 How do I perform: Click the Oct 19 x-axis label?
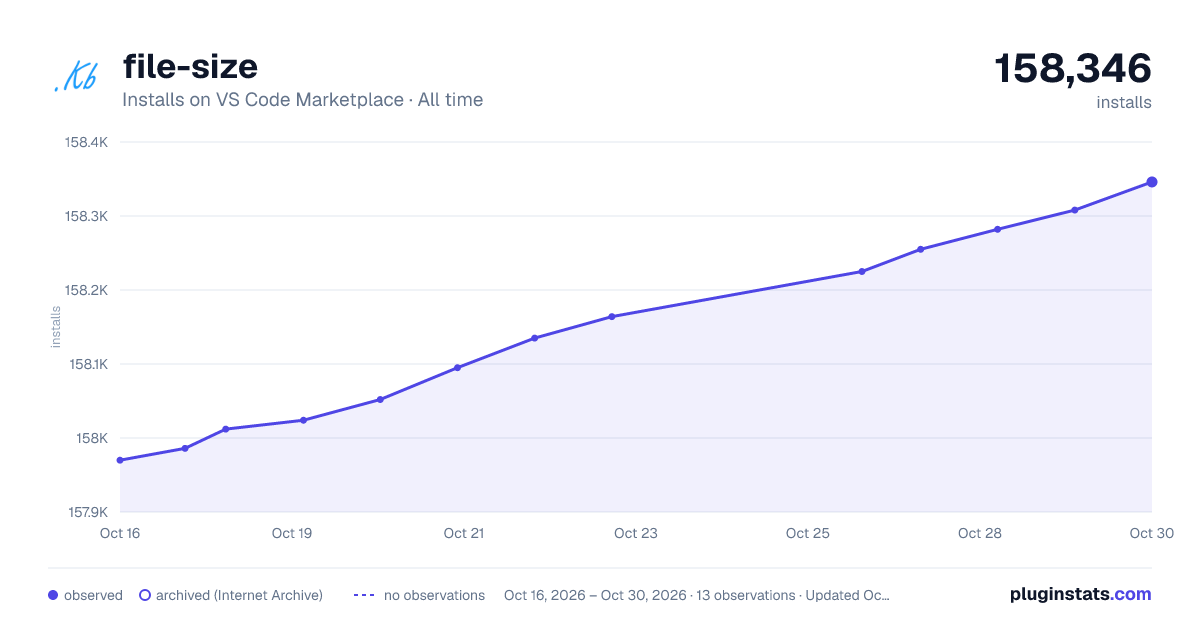click(x=292, y=533)
